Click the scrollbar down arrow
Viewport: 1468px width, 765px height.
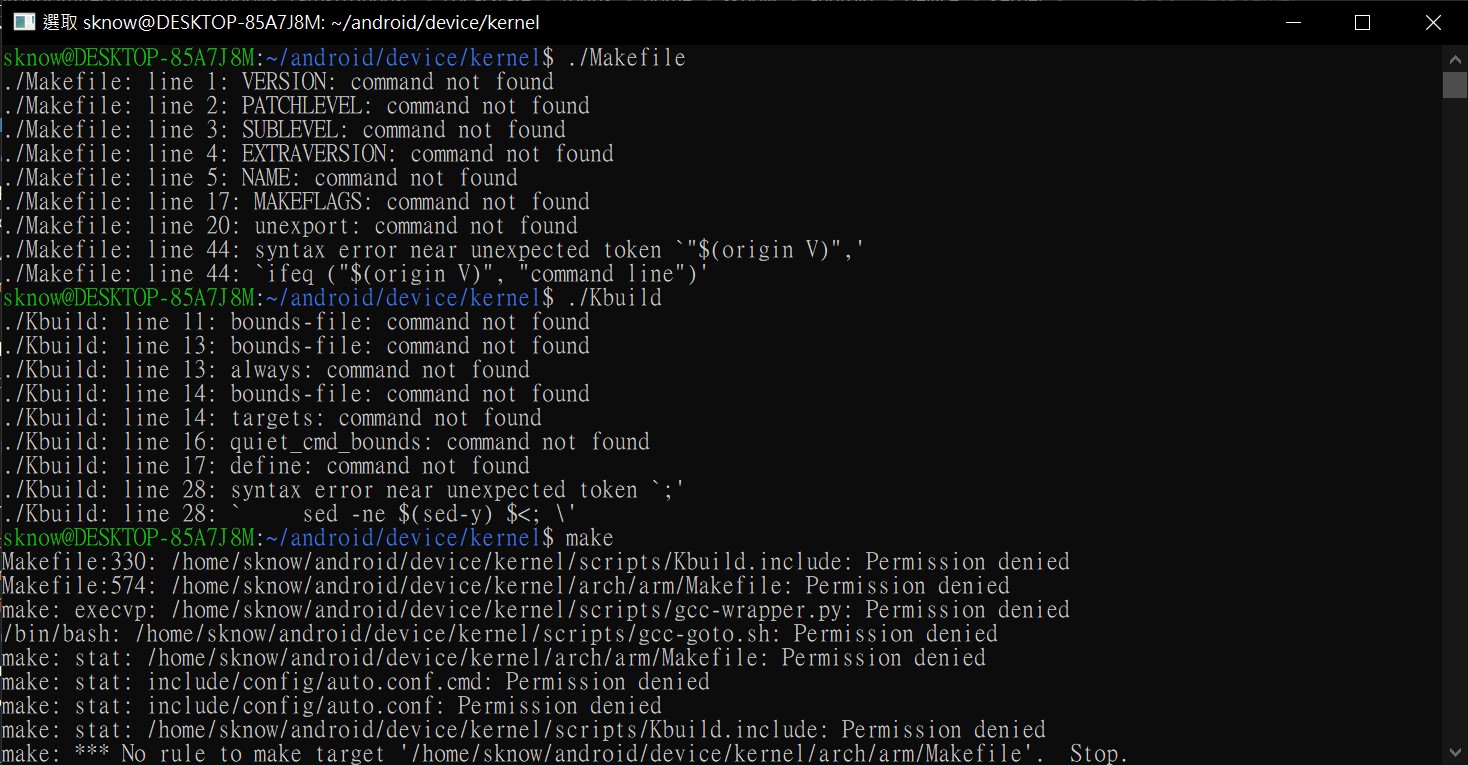coord(1454,751)
